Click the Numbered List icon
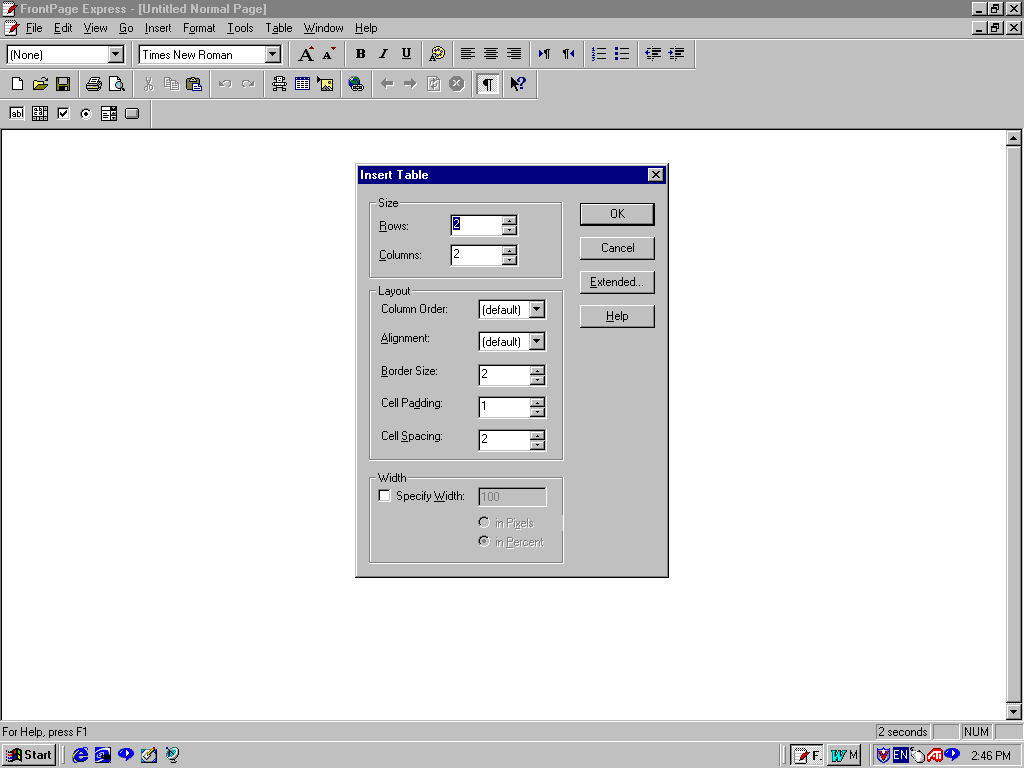Image resolution: width=1024 pixels, height=768 pixels. [x=599, y=54]
